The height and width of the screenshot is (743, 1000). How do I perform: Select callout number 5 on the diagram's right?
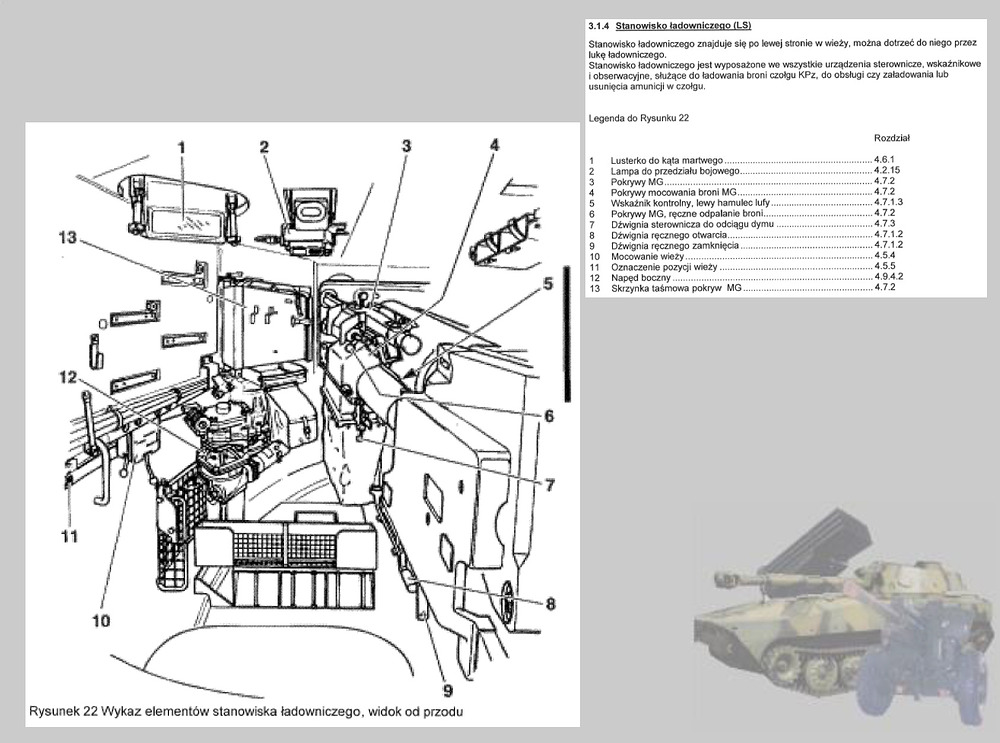(548, 283)
